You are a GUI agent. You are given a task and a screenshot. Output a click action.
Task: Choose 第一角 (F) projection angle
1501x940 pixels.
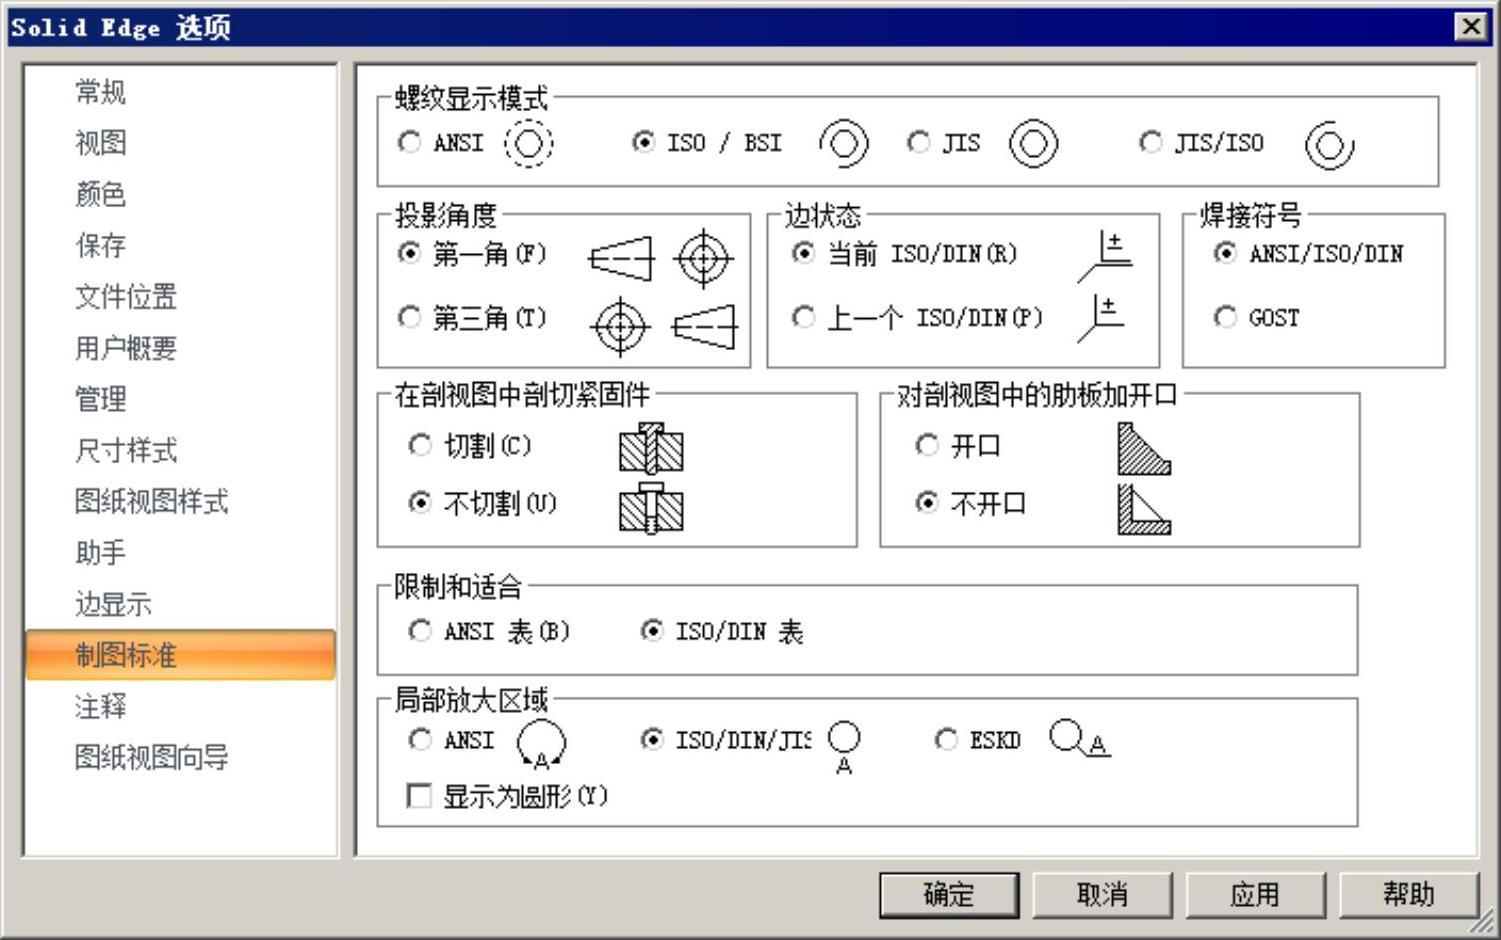point(409,253)
